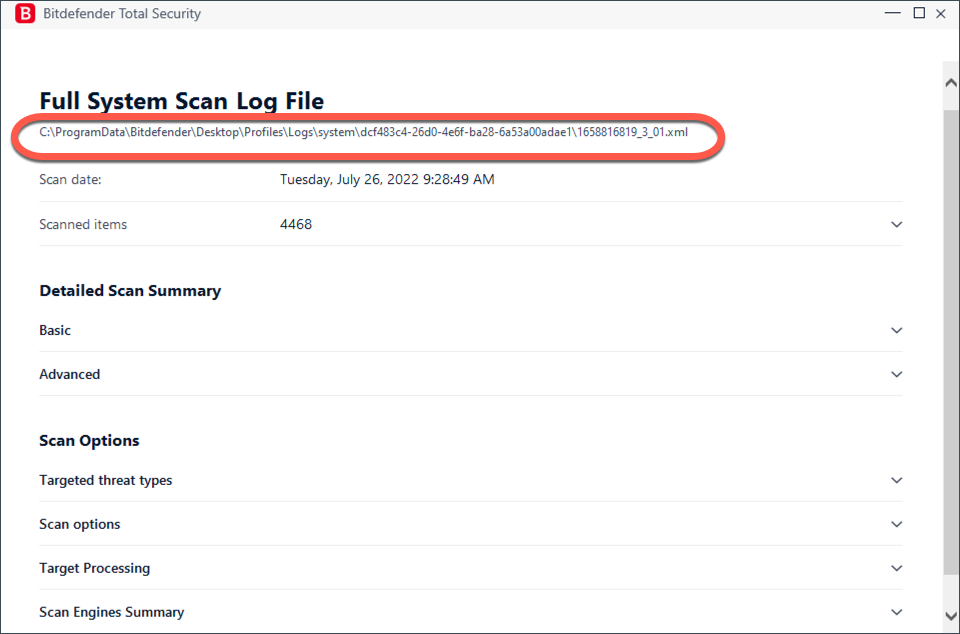Click the Bitdefender logo icon in title bar
Image resolution: width=960 pixels, height=634 pixels.
point(25,13)
